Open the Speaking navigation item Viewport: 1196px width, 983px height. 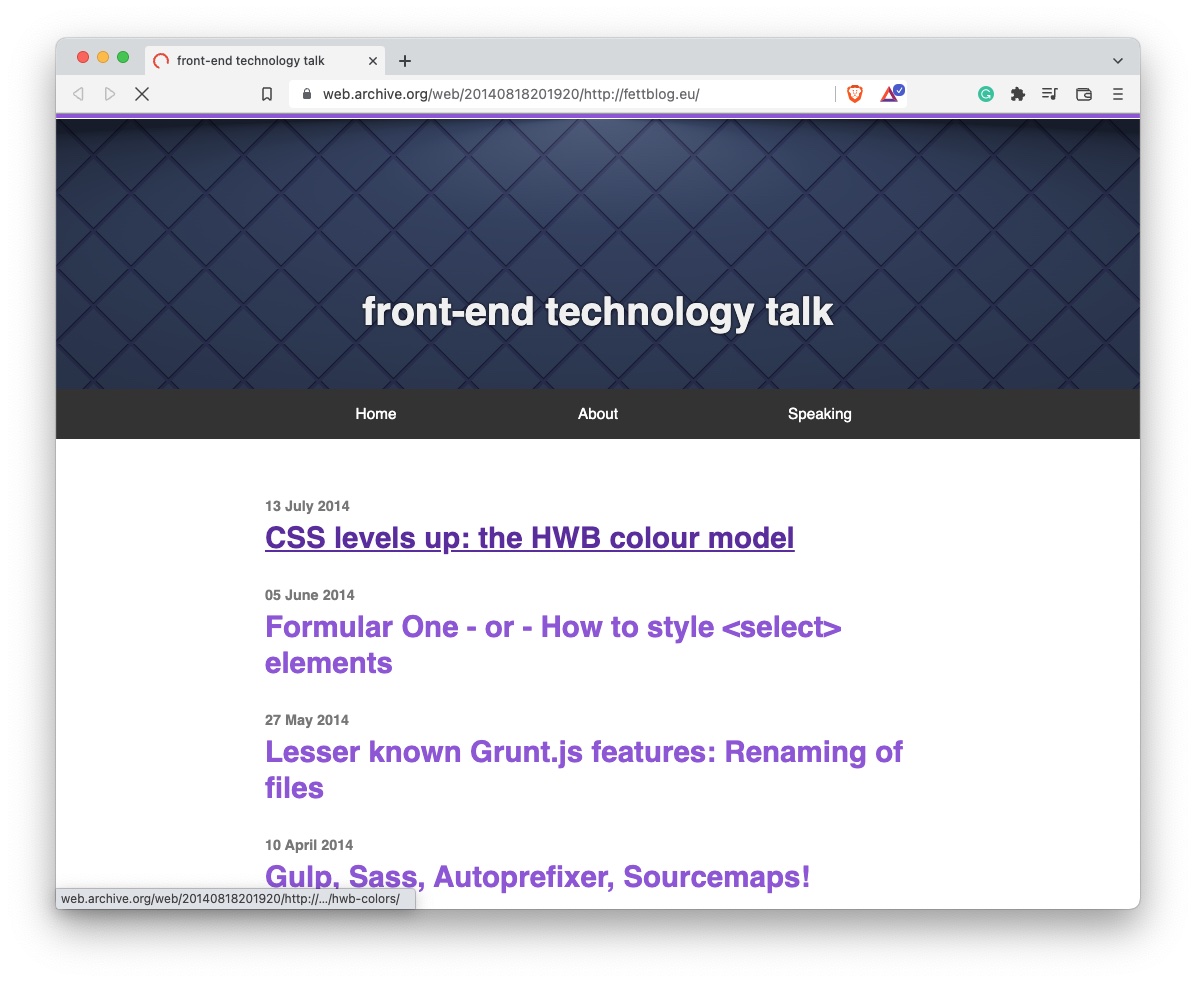click(819, 413)
